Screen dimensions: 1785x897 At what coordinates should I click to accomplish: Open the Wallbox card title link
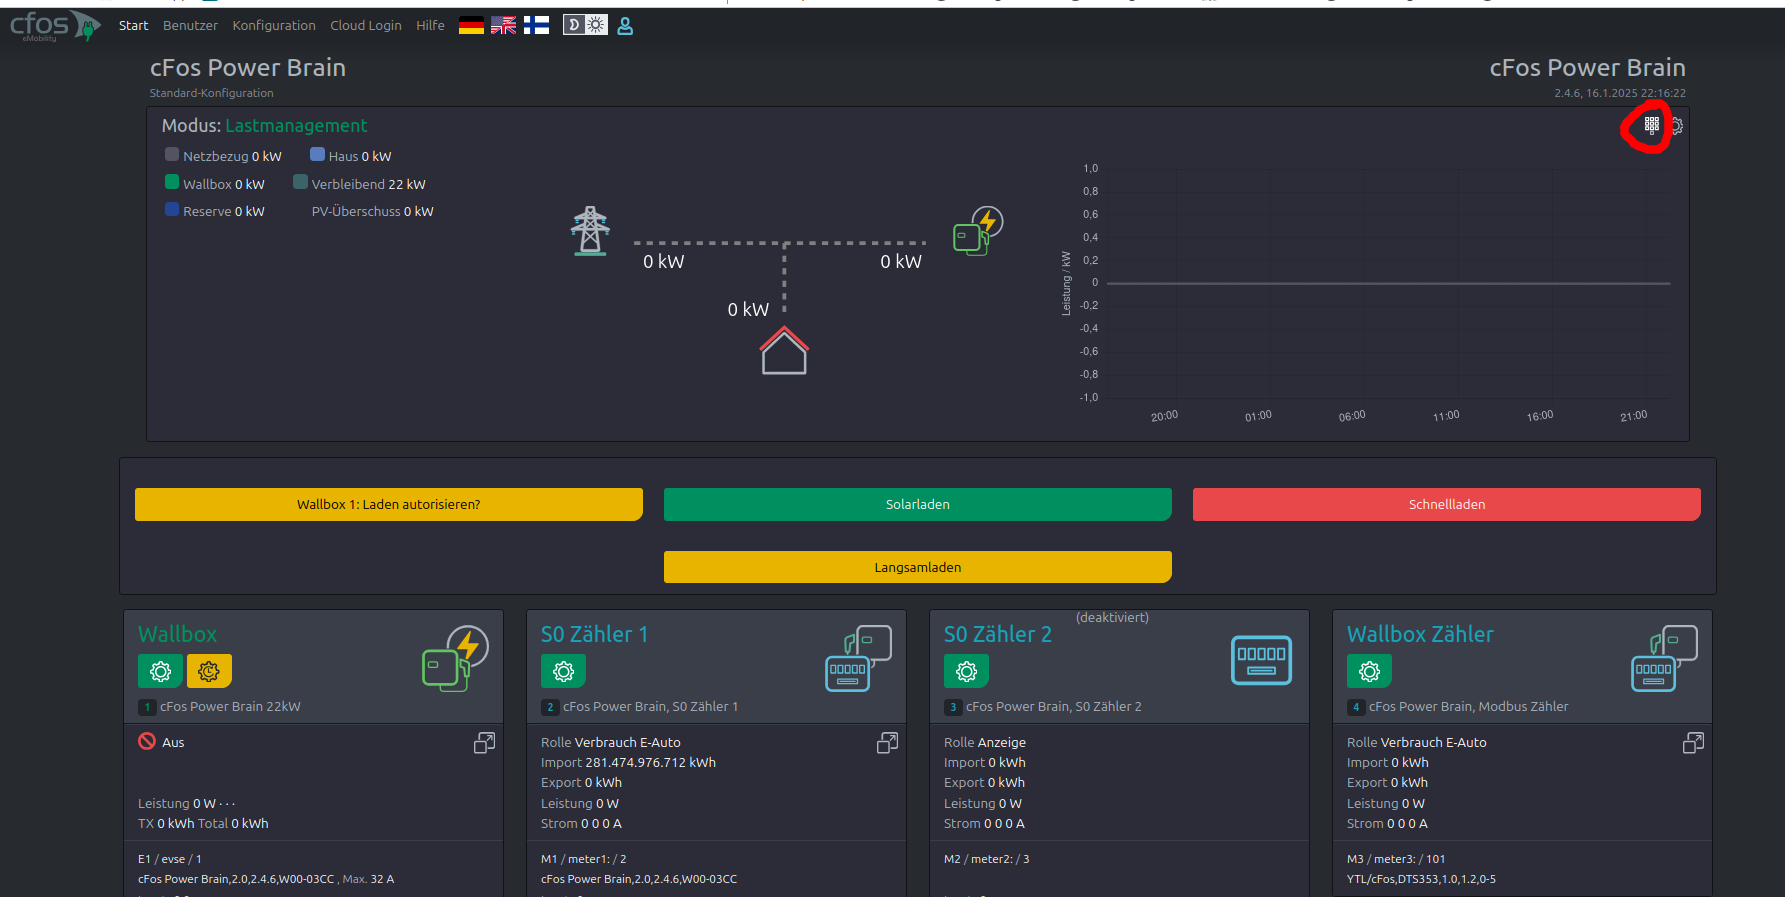pyautogui.click(x=177, y=635)
